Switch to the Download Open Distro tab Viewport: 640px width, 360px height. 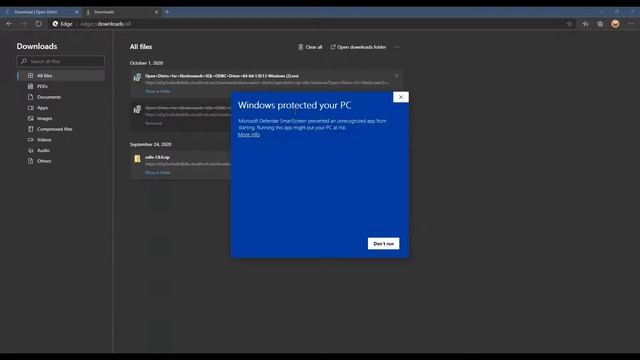pos(41,12)
